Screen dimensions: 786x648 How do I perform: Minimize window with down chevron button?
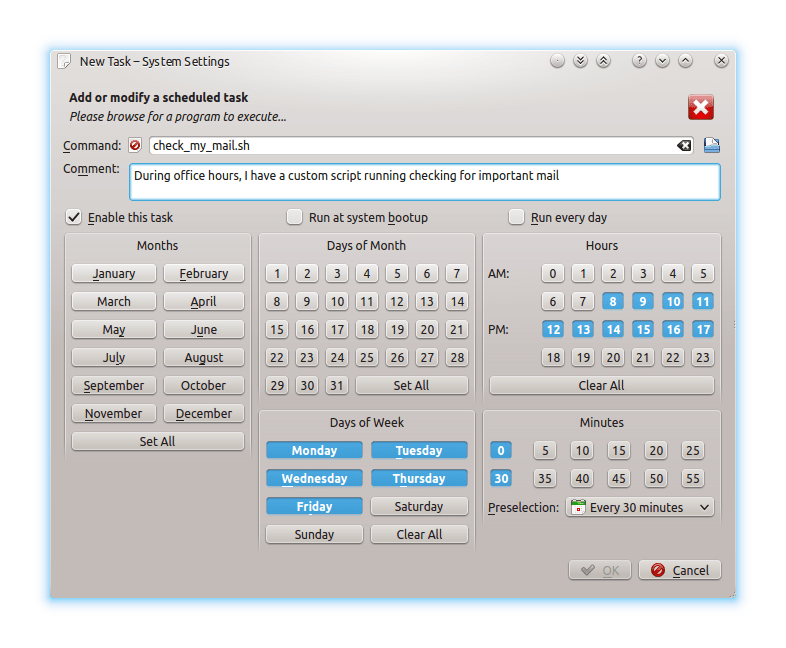point(662,61)
